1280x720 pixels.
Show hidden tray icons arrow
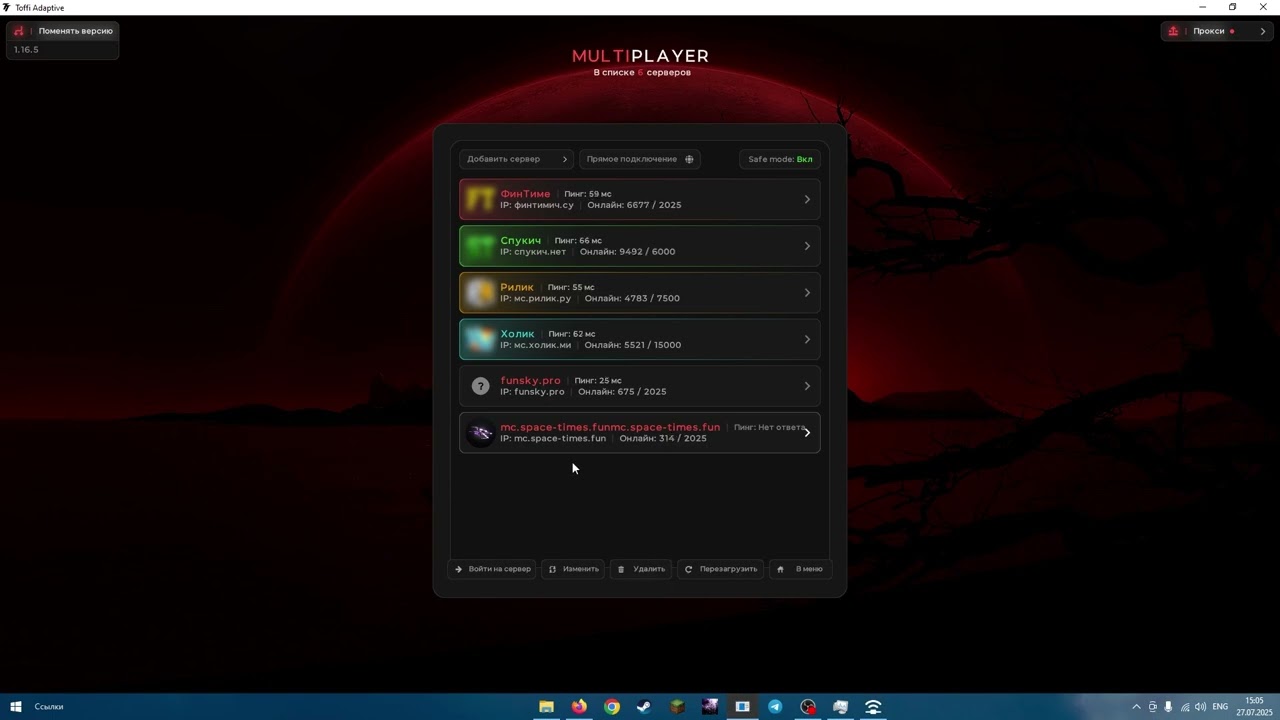tap(1136, 707)
